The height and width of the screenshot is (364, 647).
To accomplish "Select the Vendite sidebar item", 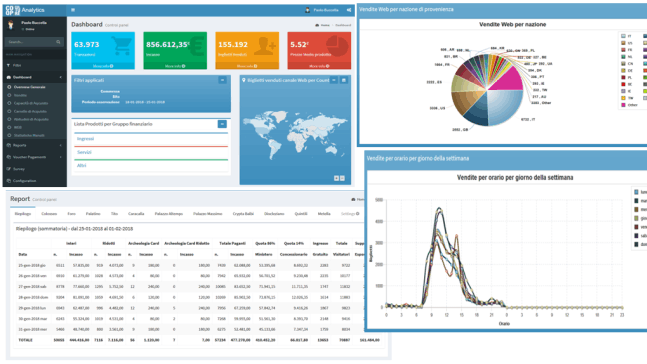I will 20,95.
